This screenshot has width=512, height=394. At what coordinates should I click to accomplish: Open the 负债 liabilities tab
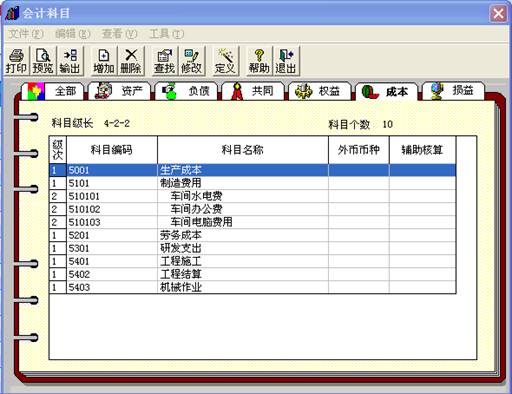pyautogui.click(x=186, y=91)
